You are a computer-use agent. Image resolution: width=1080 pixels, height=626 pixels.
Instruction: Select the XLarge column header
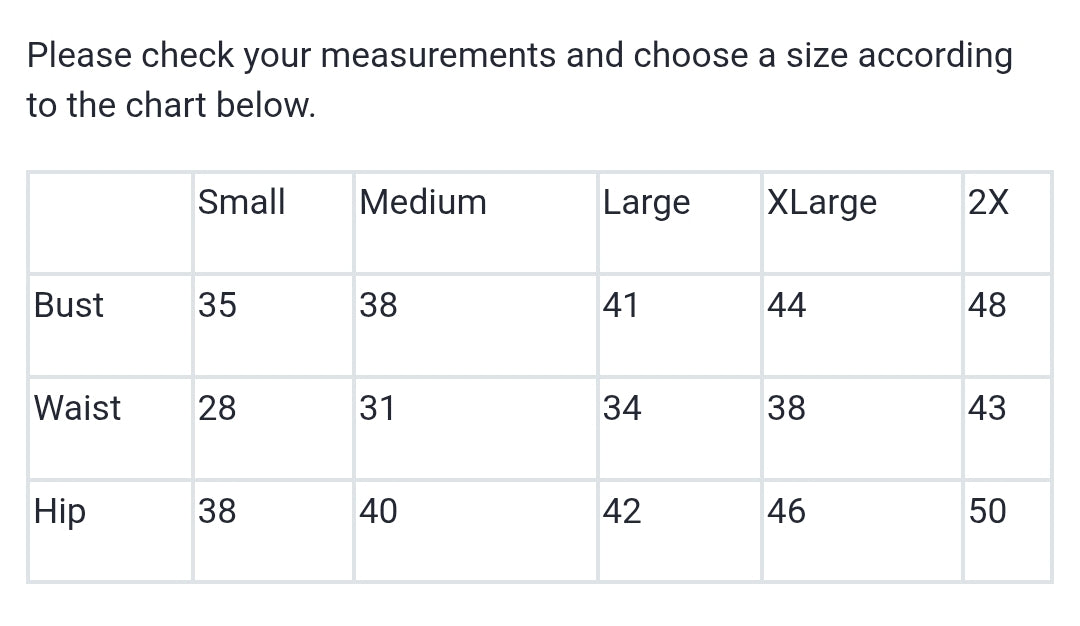tap(822, 203)
